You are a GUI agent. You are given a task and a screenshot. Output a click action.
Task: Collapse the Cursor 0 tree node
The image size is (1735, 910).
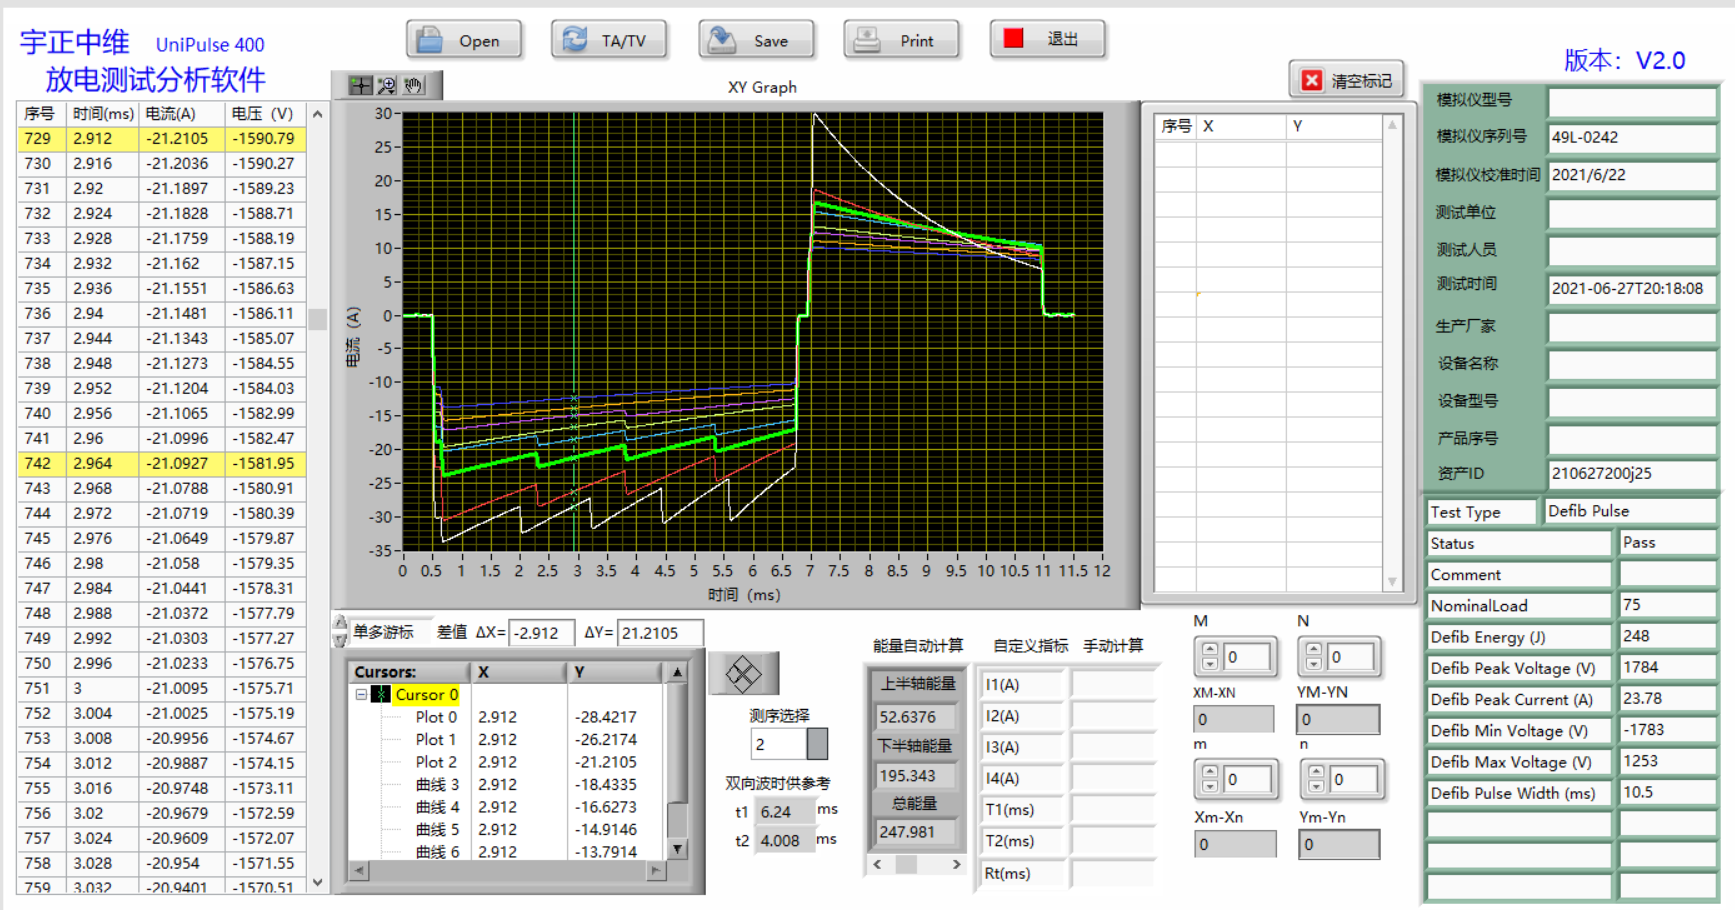coord(361,694)
